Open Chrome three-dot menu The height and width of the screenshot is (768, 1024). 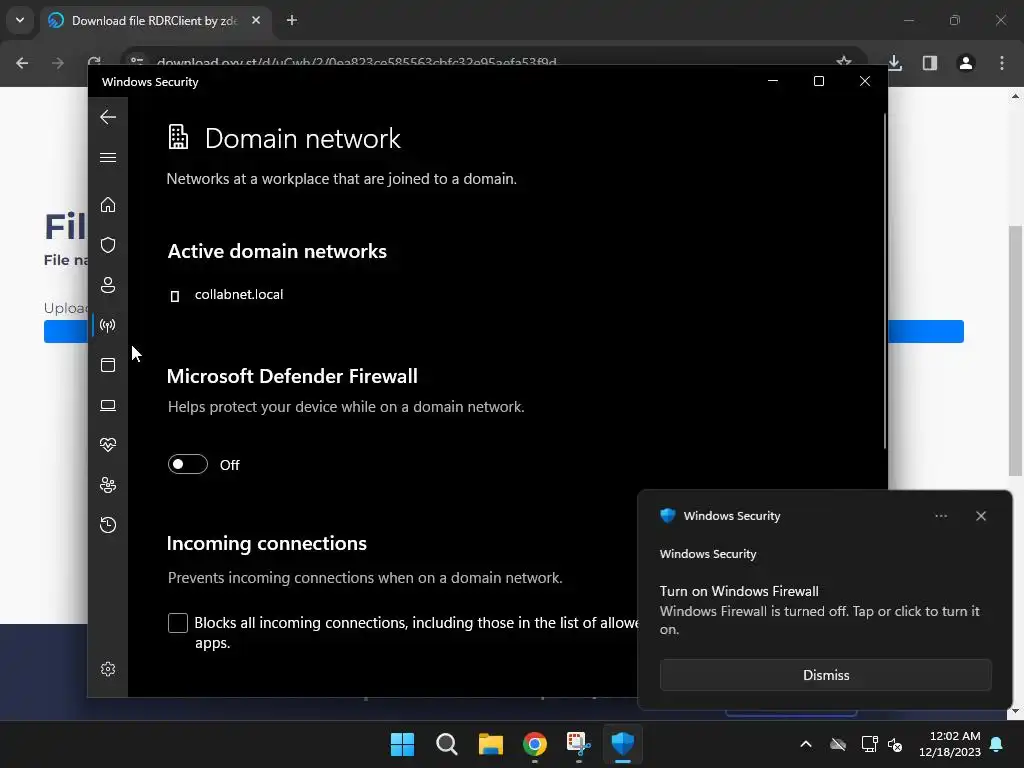coord(1002,63)
